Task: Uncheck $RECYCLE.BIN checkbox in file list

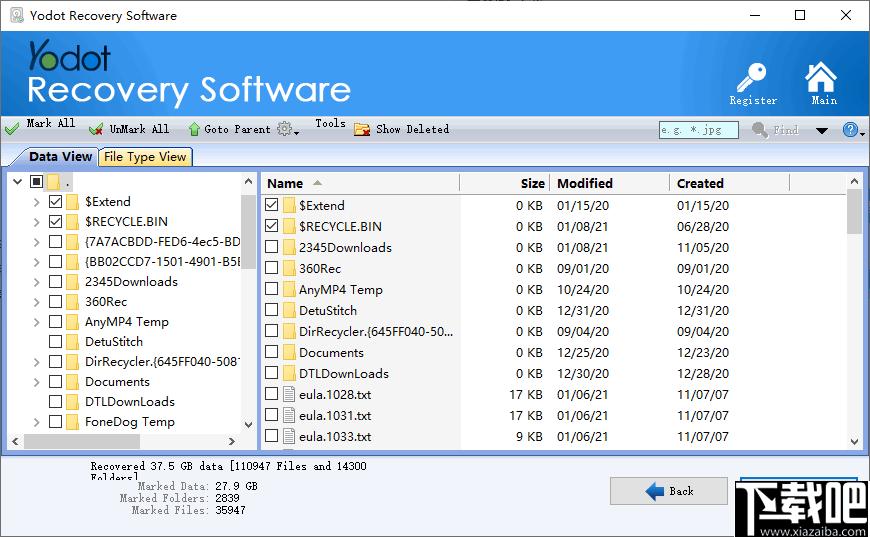Action: click(271, 226)
